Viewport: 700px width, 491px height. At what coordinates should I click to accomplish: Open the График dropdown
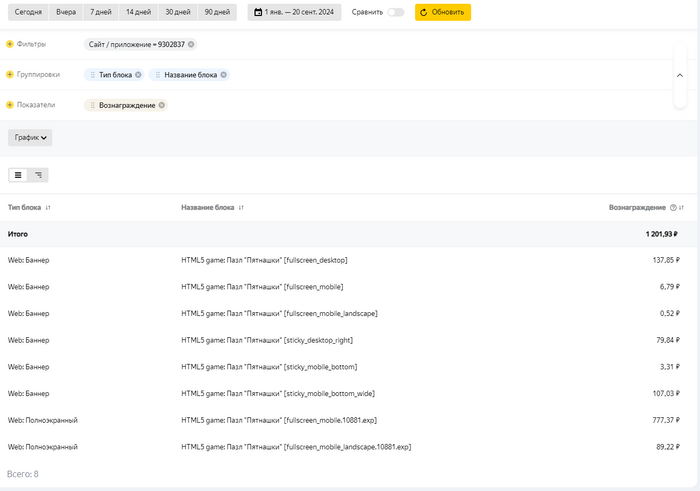(30, 138)
